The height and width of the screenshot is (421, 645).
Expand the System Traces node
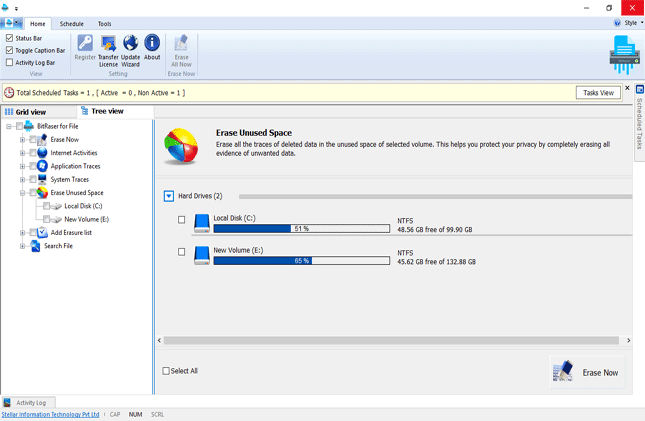[22, 179]
